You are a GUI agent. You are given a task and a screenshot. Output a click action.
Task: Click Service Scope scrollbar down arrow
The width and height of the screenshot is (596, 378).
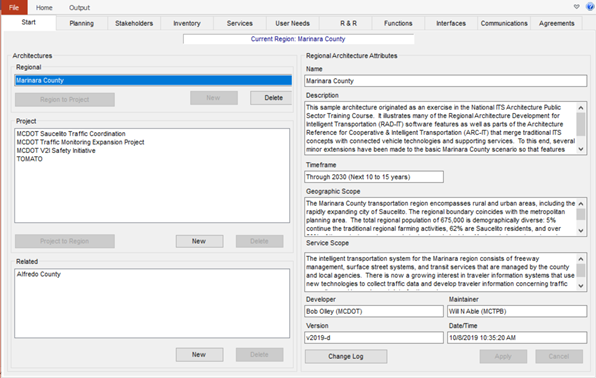581,286
